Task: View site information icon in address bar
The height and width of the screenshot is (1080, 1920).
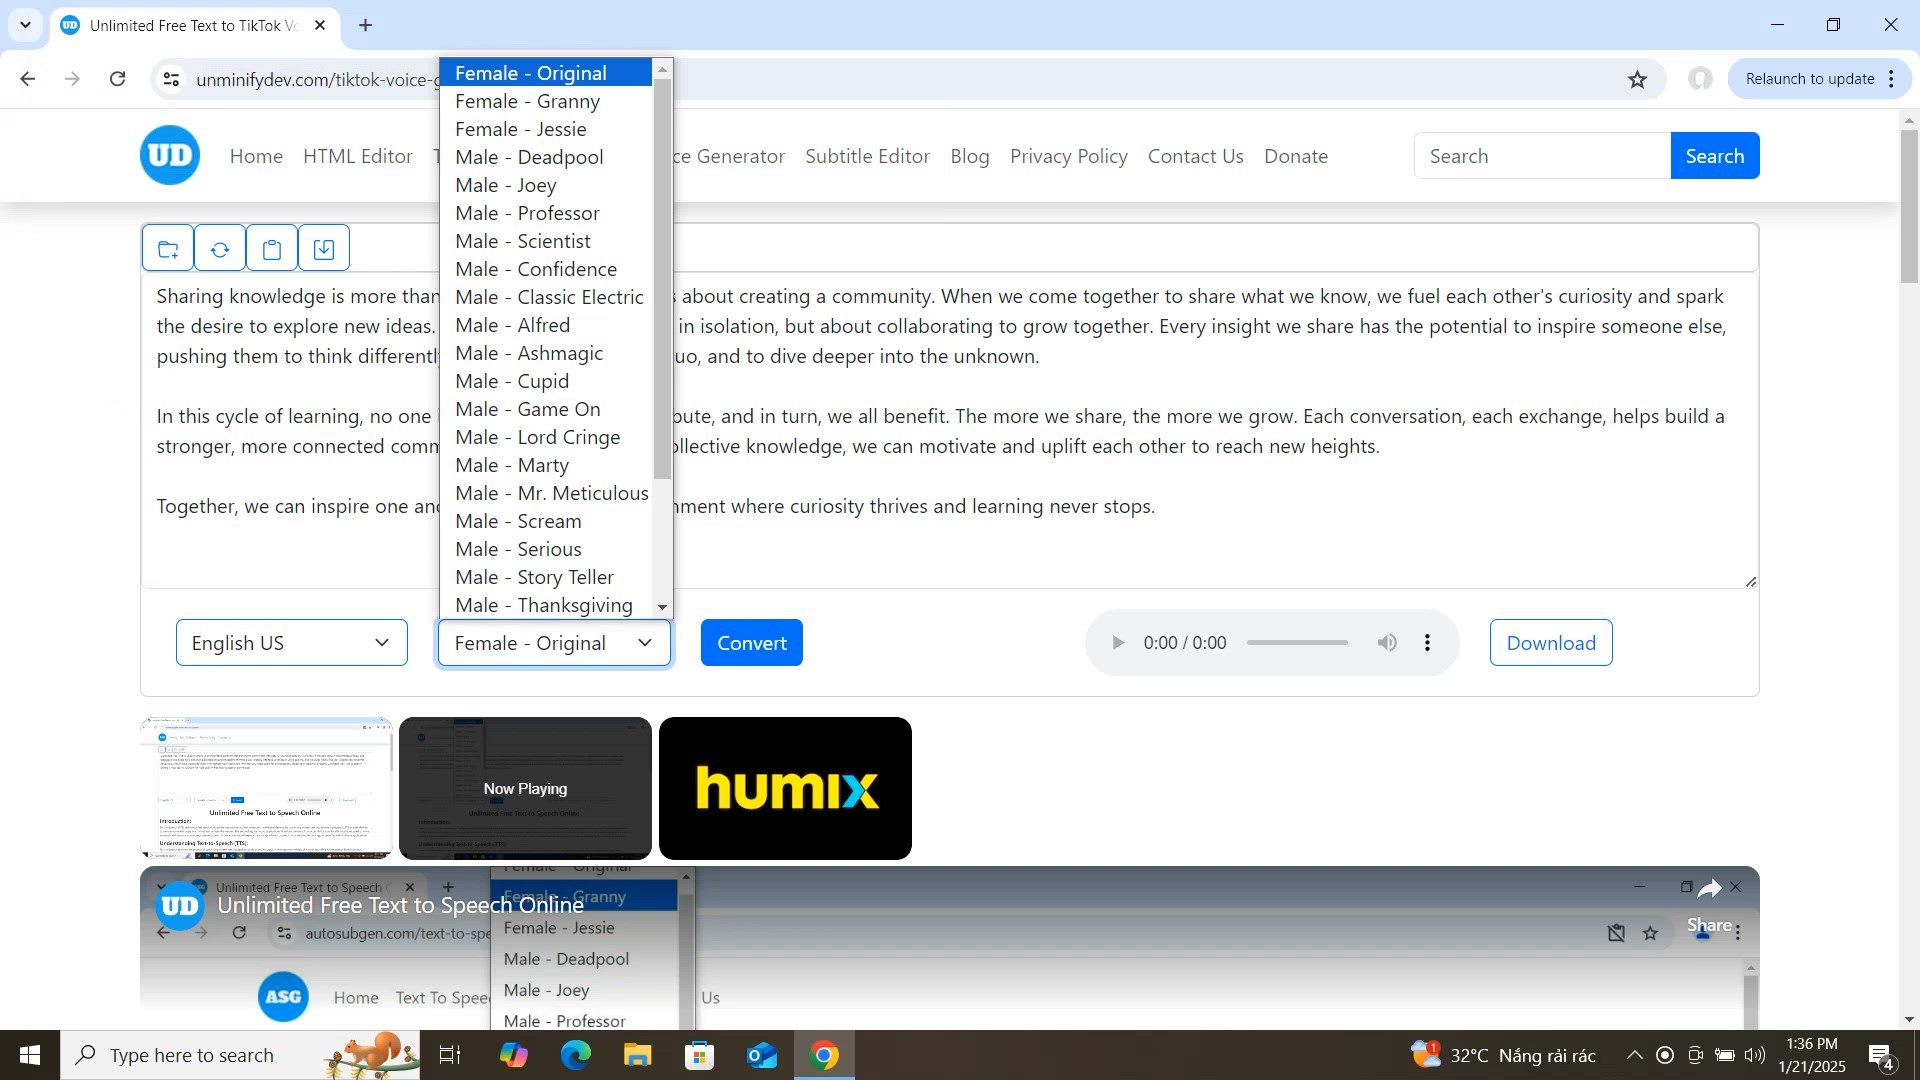Action: [171, 79]
